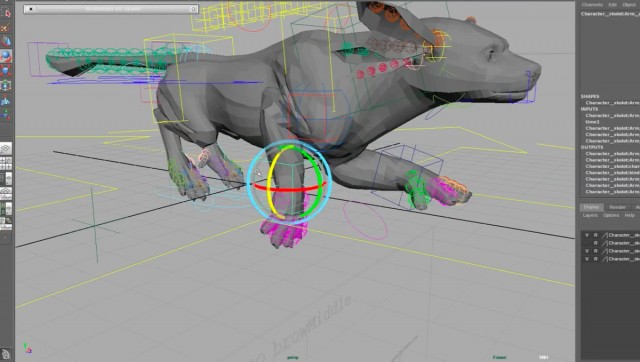The width and height of the screenshot is (640, 362).
Task: Switch to single perspective view layout
Action: tap(6, 149)
